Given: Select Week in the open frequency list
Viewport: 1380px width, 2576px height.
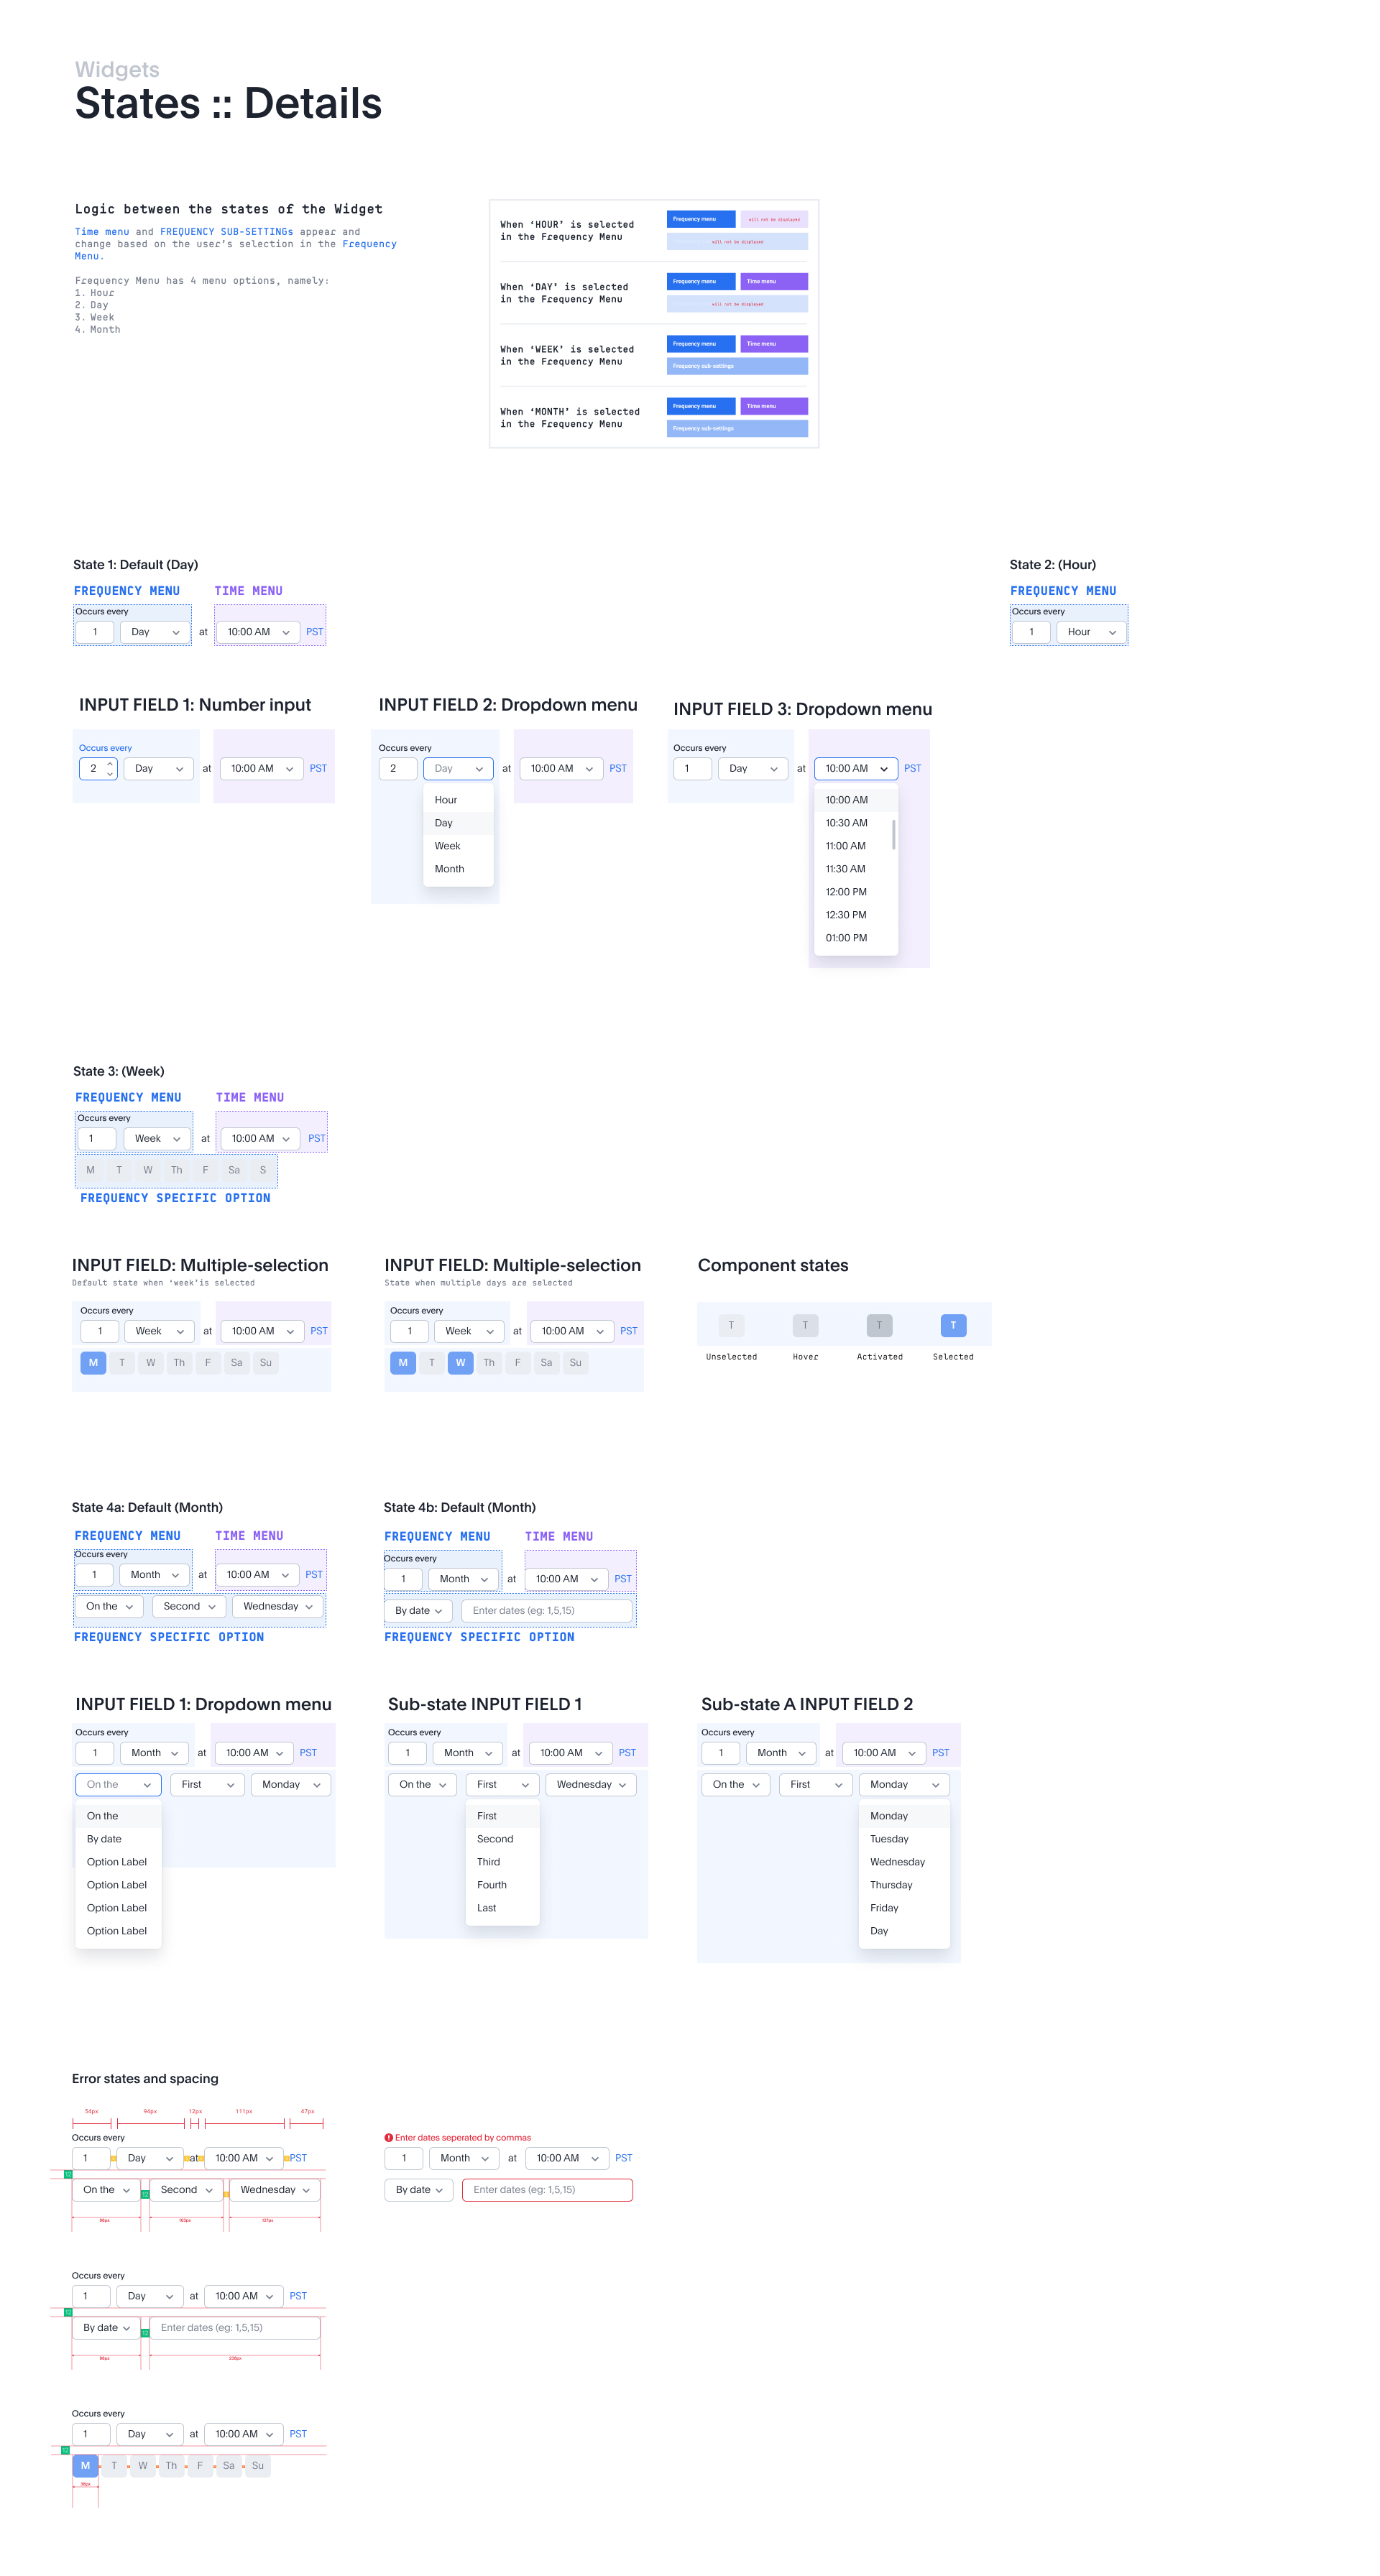Looking at the screenshot, I should point(447,846).
